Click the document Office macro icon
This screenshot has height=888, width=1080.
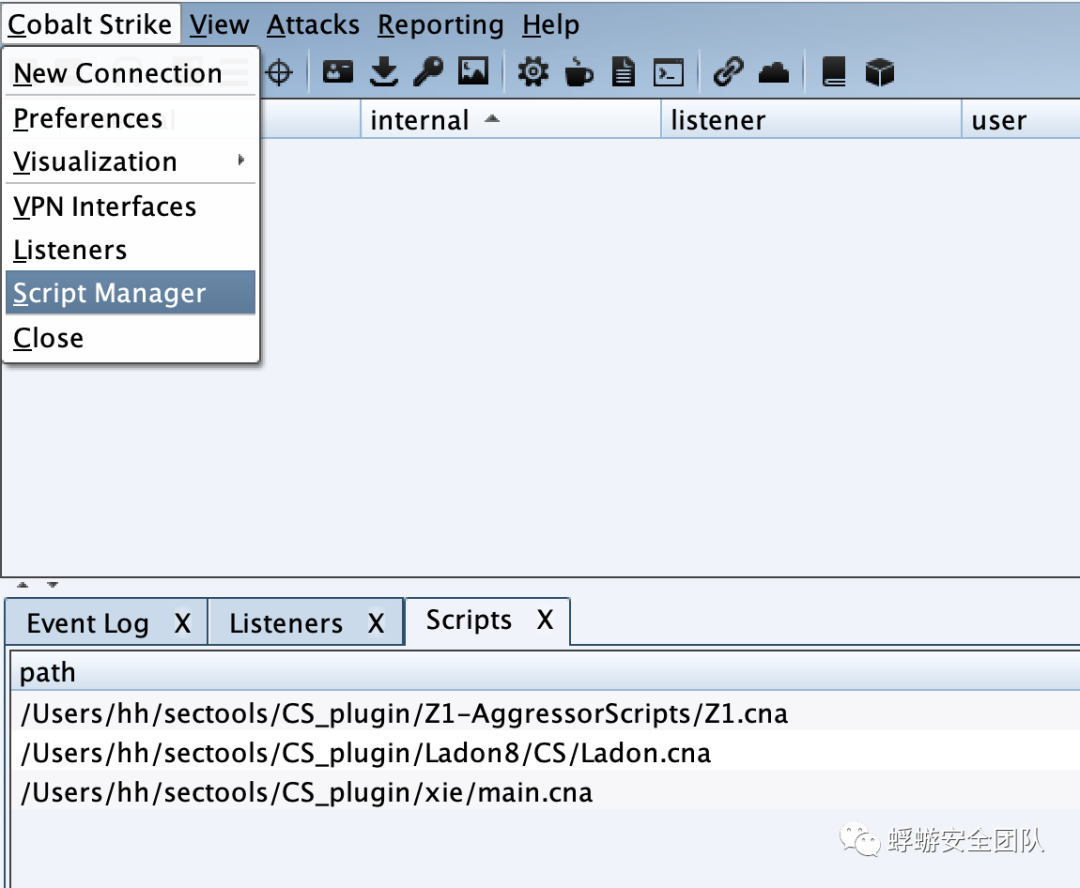coord(623,72)
